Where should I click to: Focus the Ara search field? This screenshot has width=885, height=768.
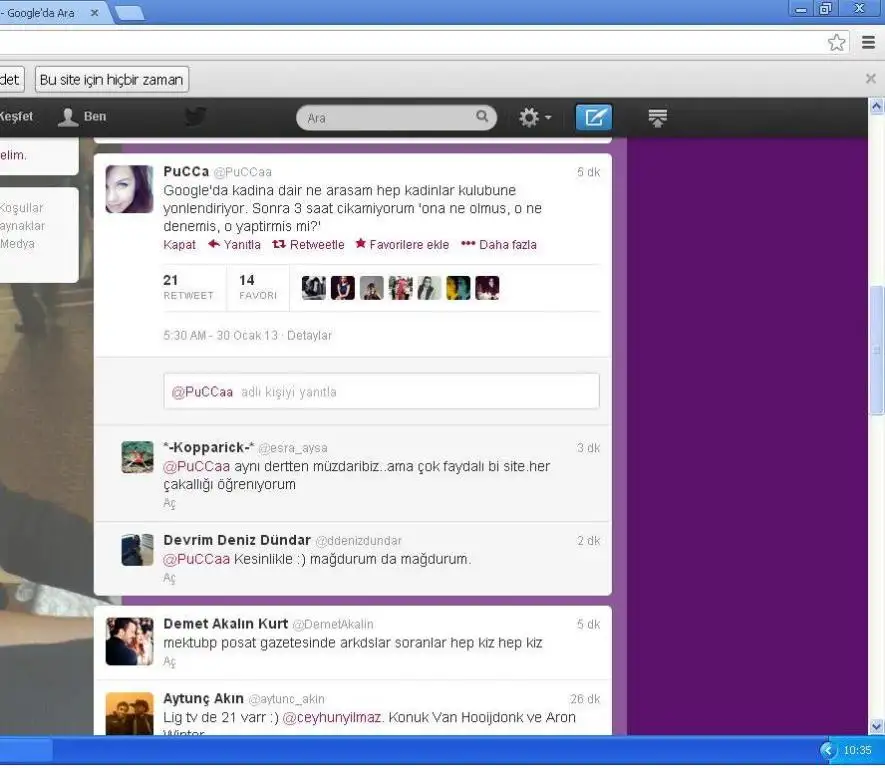coord(396,117)
